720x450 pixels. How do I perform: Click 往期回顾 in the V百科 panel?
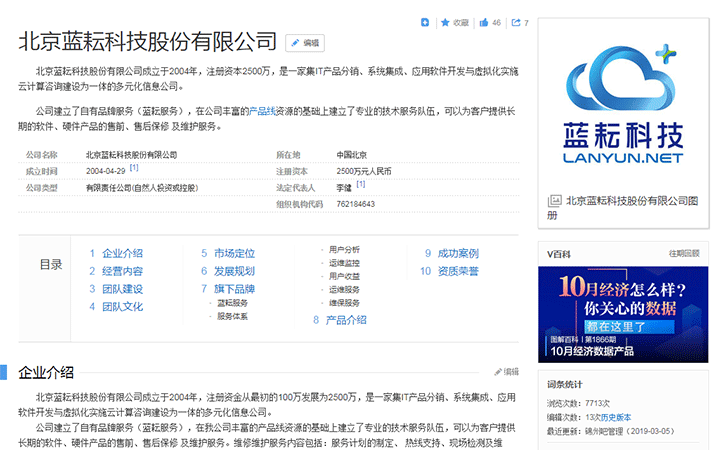[x=684, y=253]
